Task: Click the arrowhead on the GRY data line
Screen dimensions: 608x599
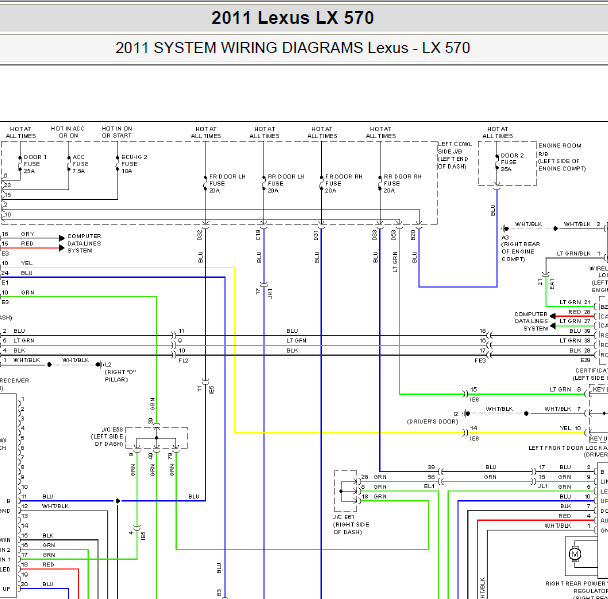Action: point(62,238)
